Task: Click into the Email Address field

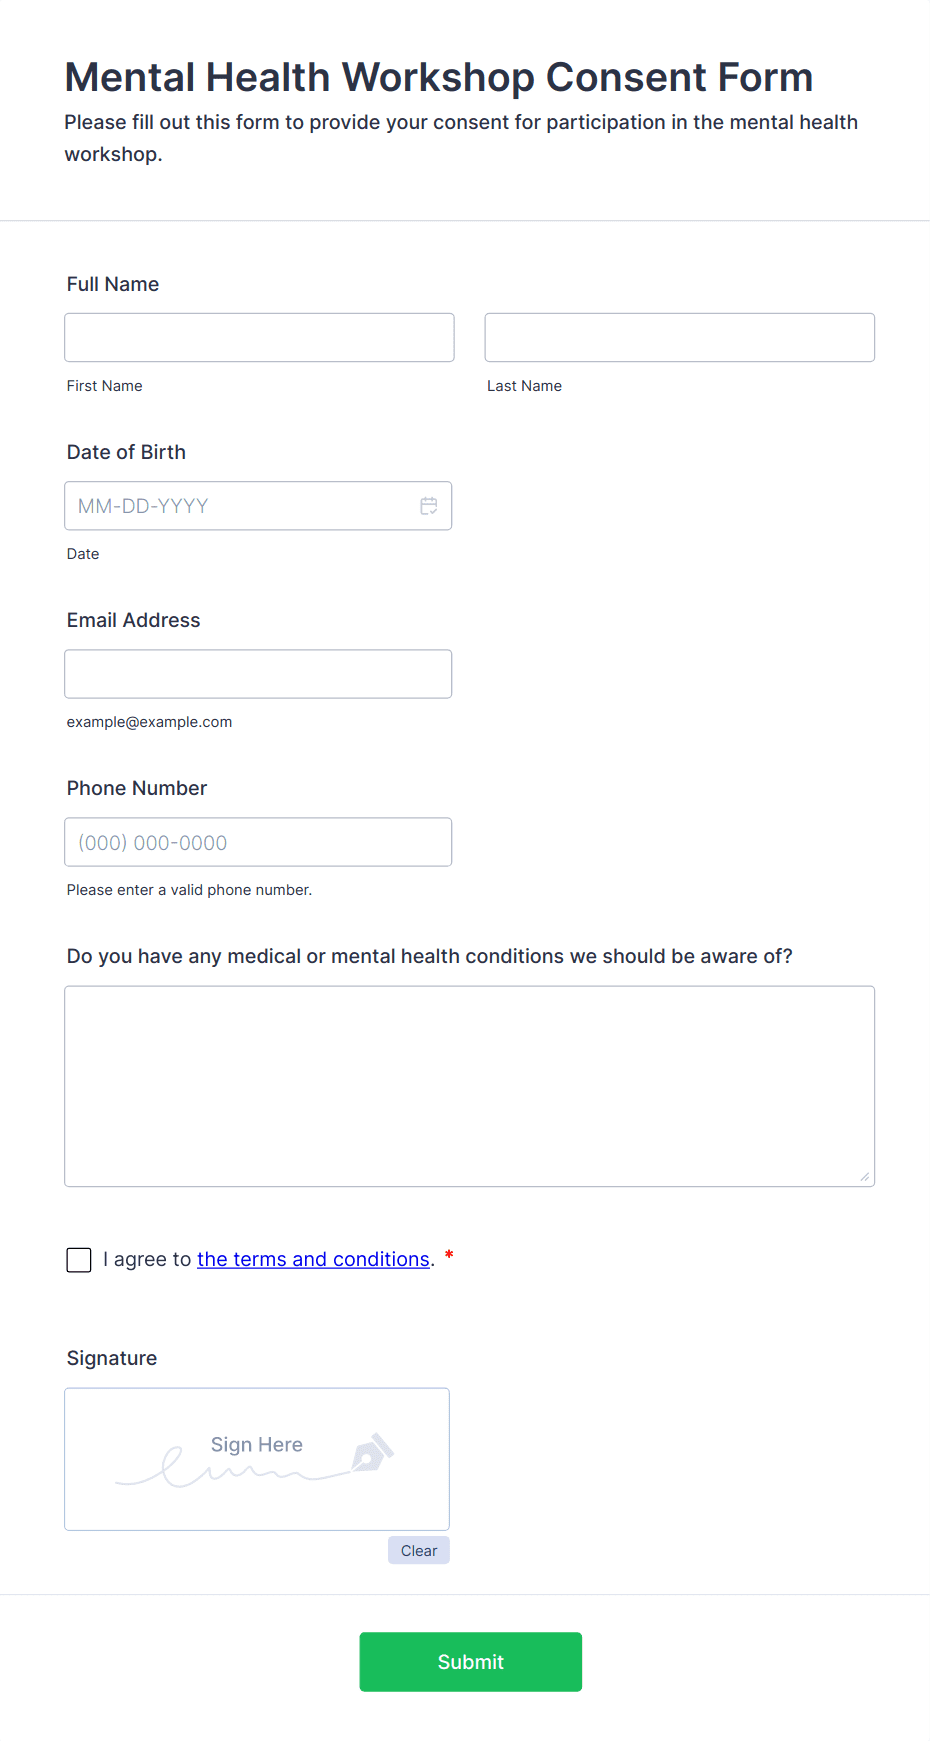Action: (x=258, y=674)
